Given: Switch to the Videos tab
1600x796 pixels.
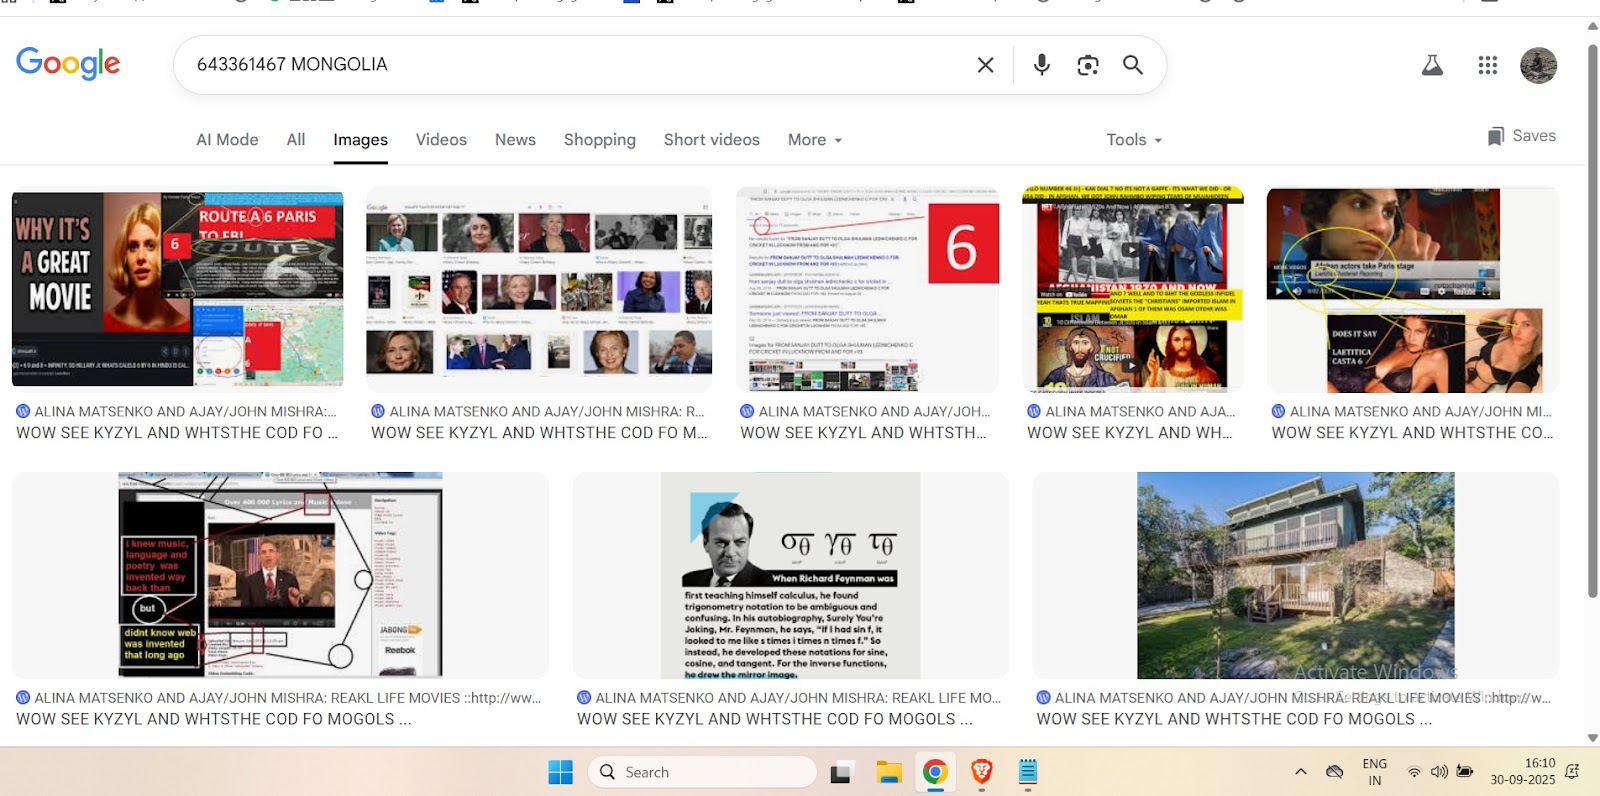Looking at the screenshot, I should pyautogui.click(x=441, y=140).
